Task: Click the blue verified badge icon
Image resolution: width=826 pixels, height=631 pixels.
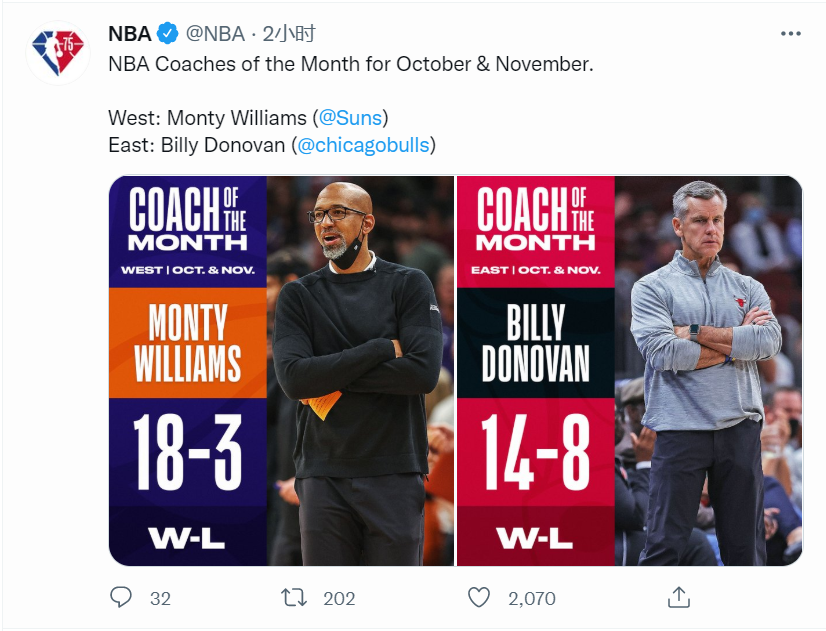Action: click(x=168, y=34)
